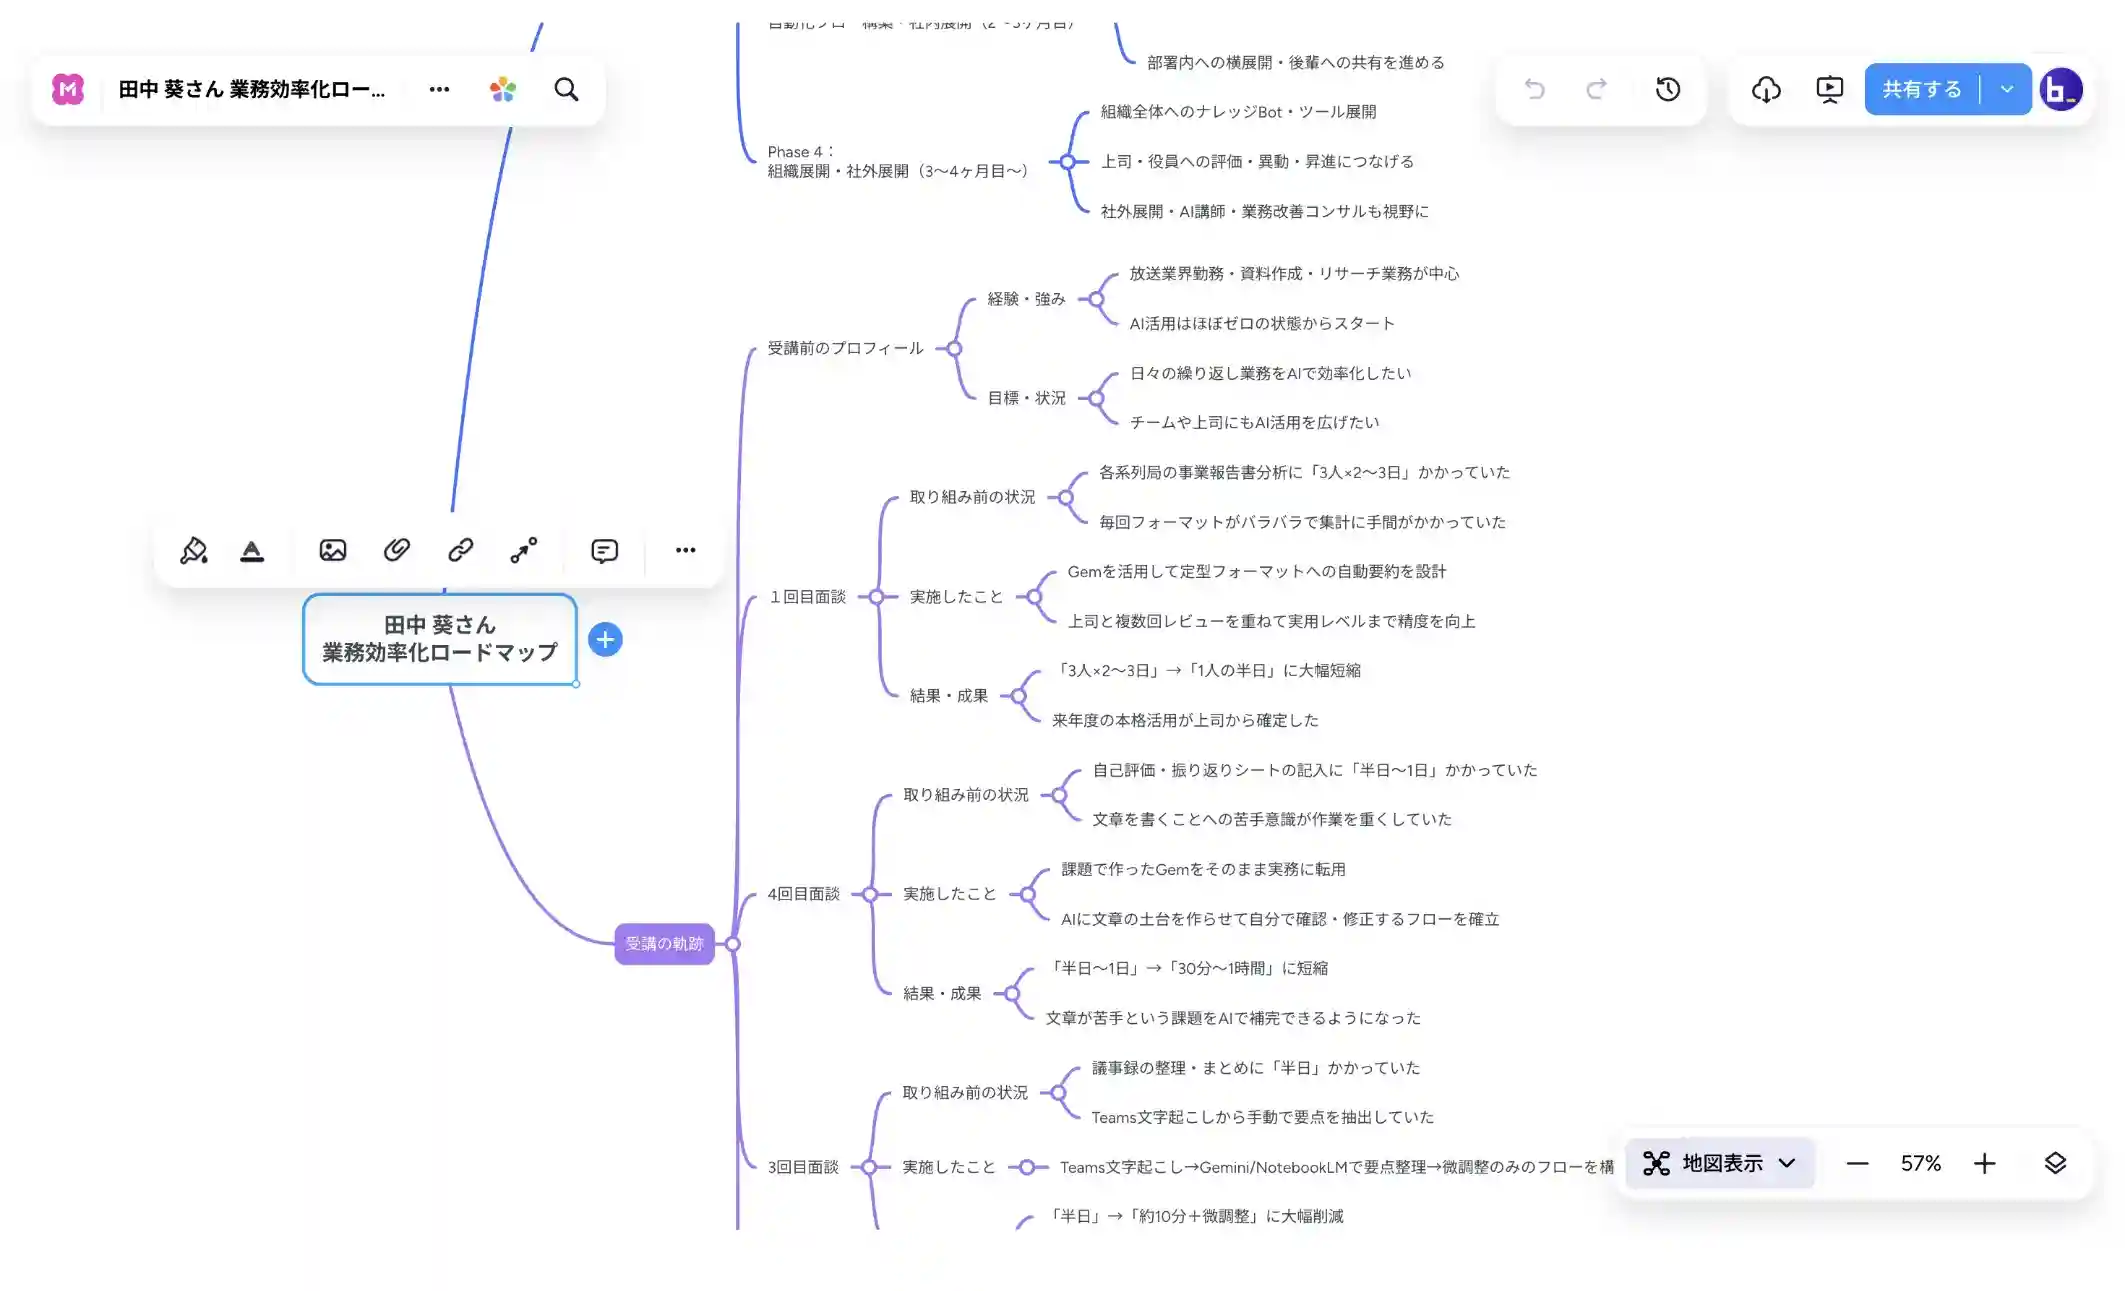Collapse the 経験・強み branch node
2125x1291 pixels.
[1097, 299]
